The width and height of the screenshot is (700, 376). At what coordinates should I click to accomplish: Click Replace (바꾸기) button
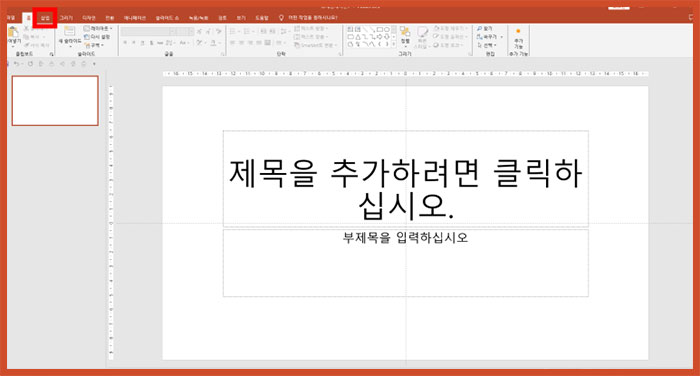(x=489, y=37)
